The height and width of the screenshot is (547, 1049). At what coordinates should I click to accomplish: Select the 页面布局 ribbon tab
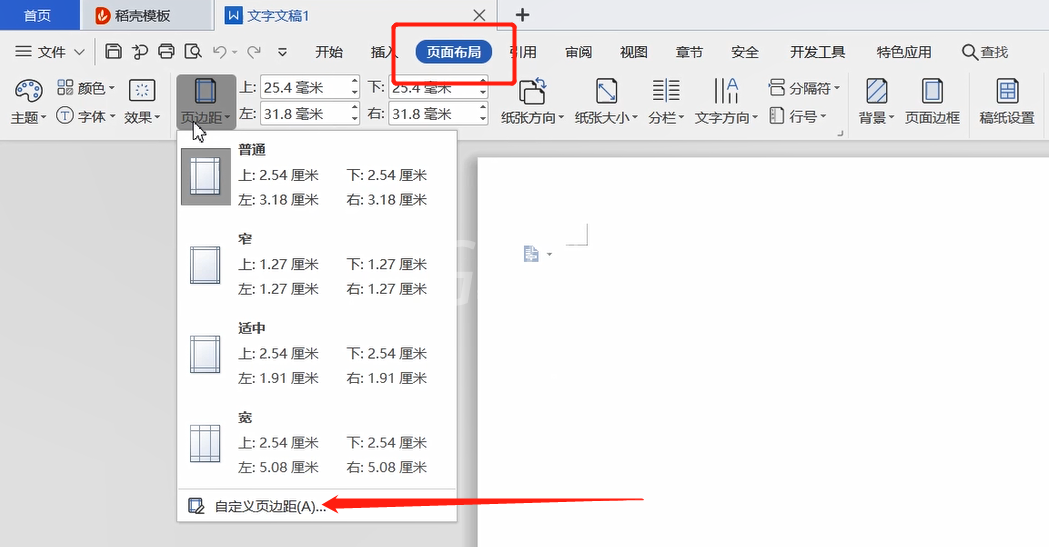click(454, 52)
